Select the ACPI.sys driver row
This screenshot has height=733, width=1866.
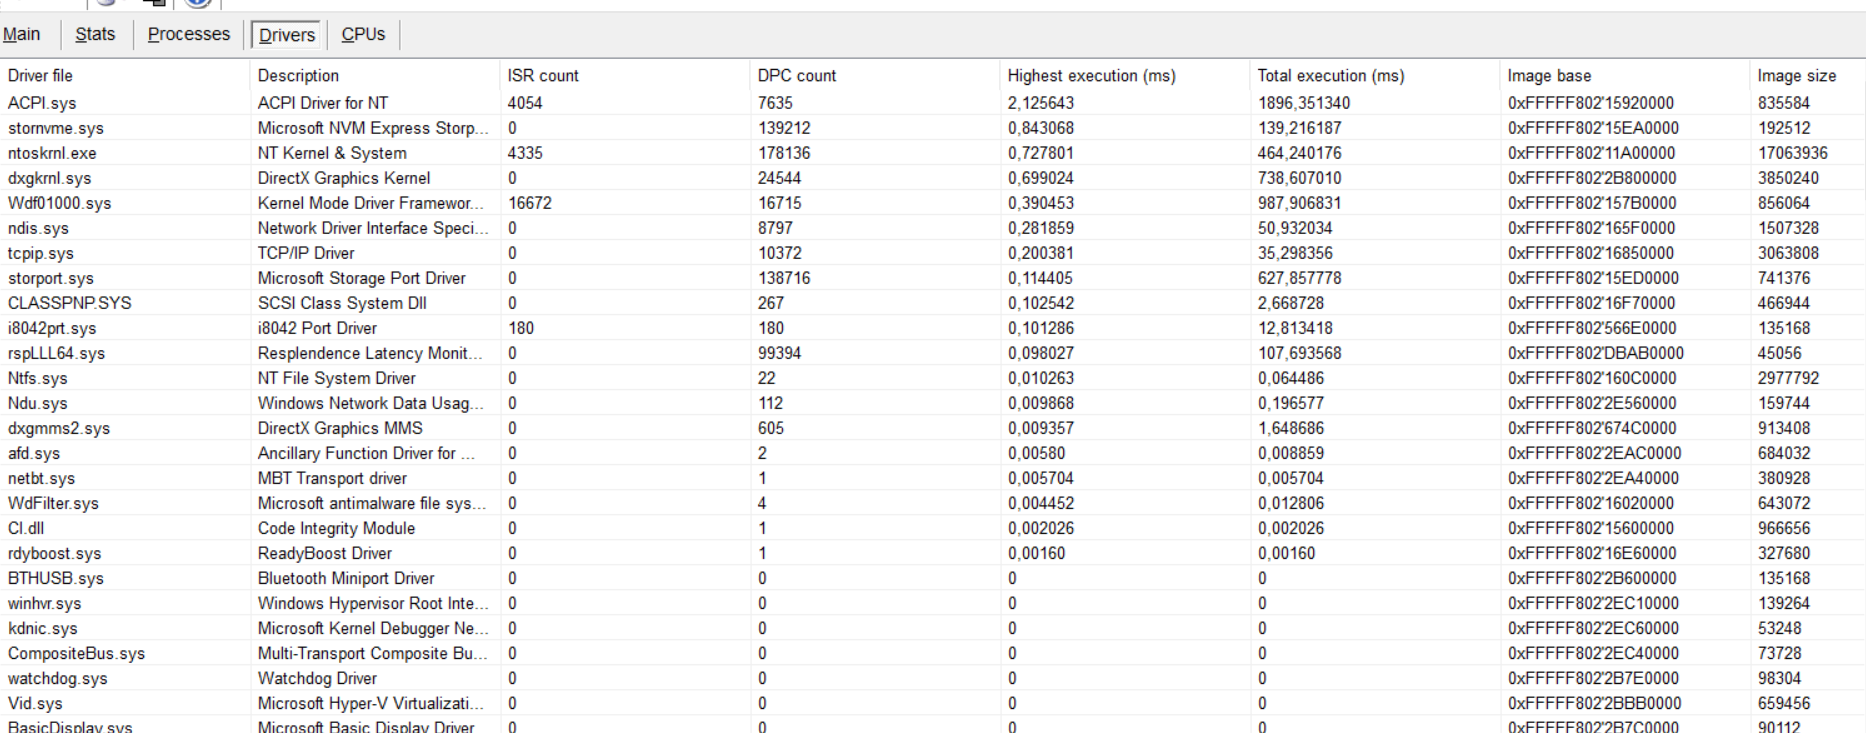pos(42,103)
